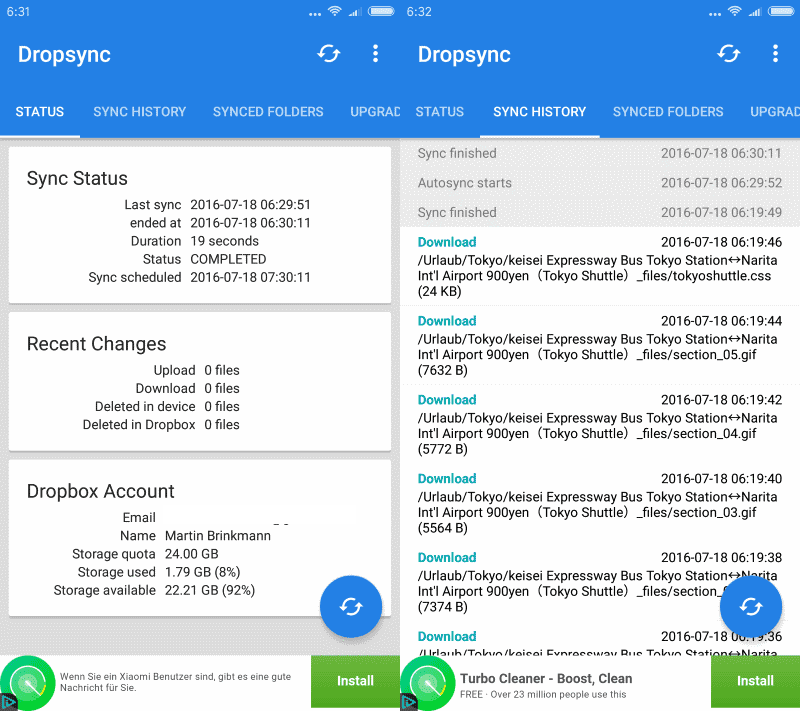Tap Dropsync title on left screen

pos(64,55)
